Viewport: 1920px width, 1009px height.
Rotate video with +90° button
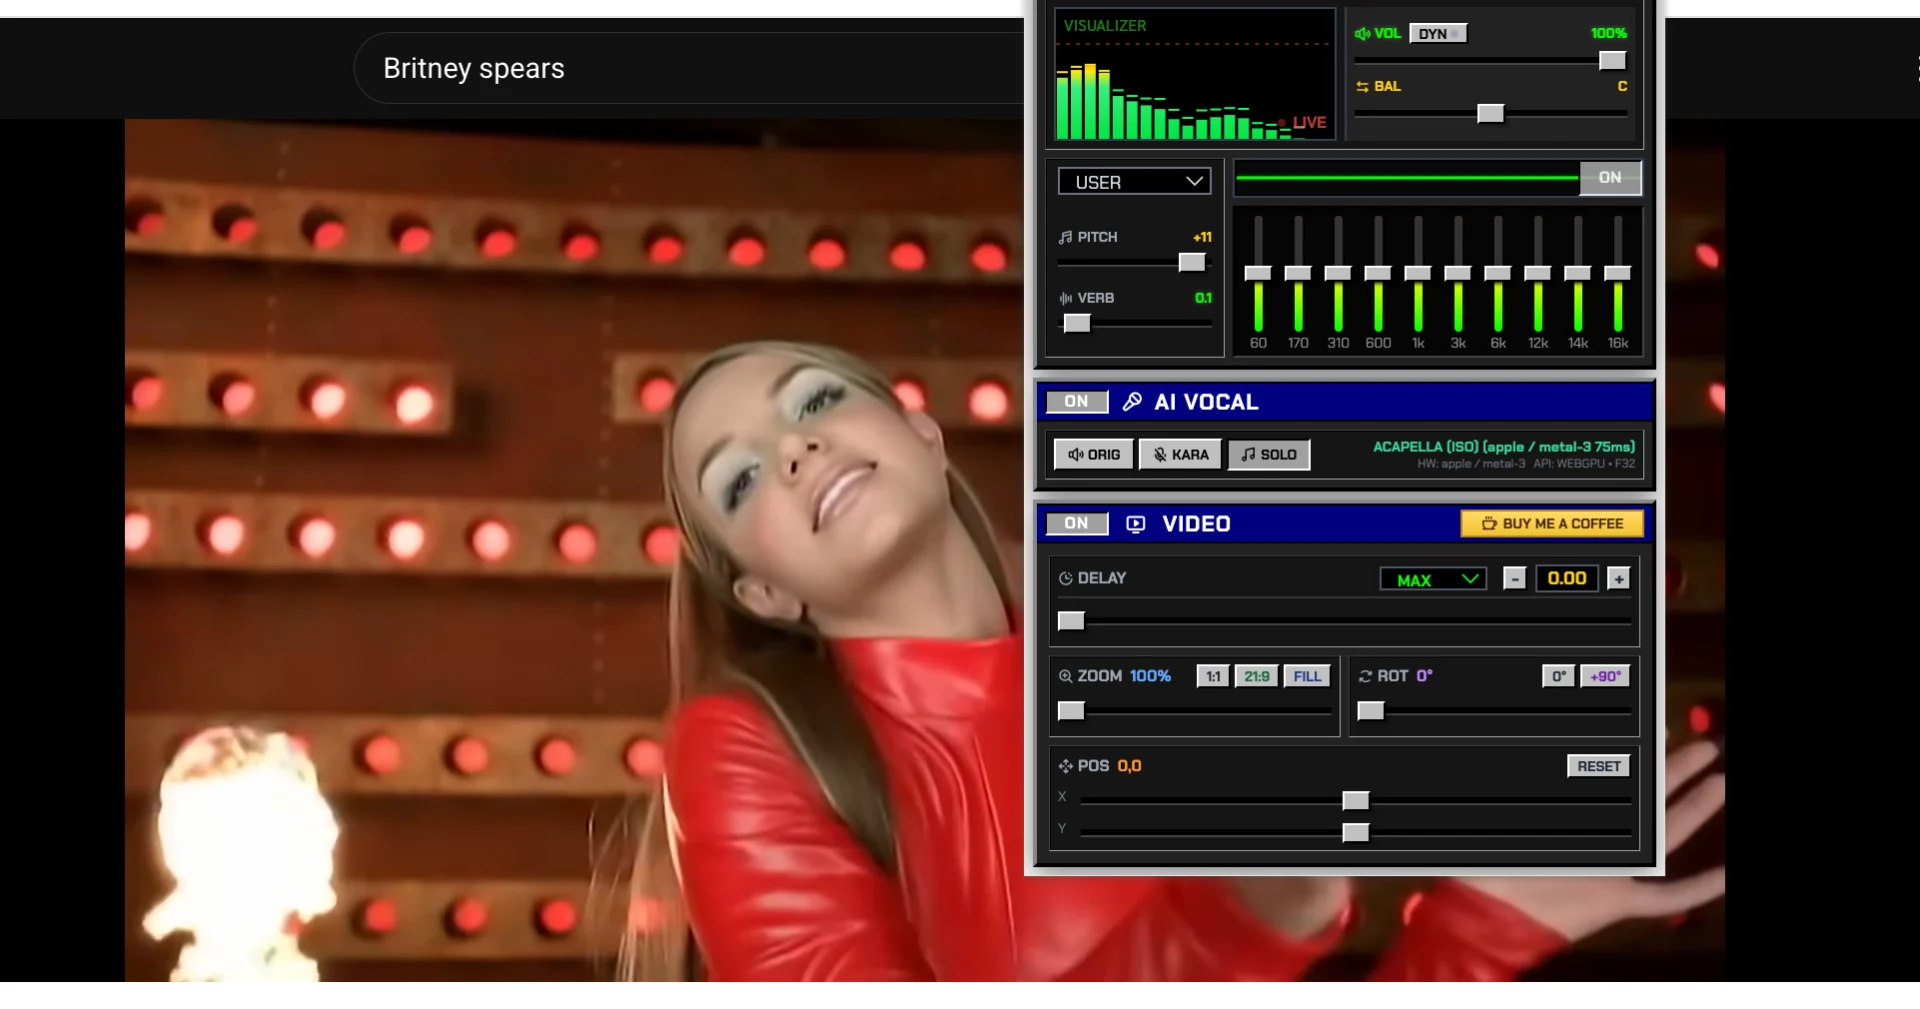coord(1605,677)
